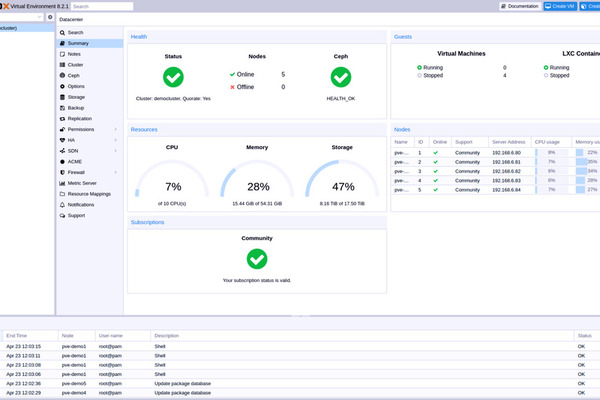
Task: Sort nodes by the Name column
Action: tap(403, 142)
